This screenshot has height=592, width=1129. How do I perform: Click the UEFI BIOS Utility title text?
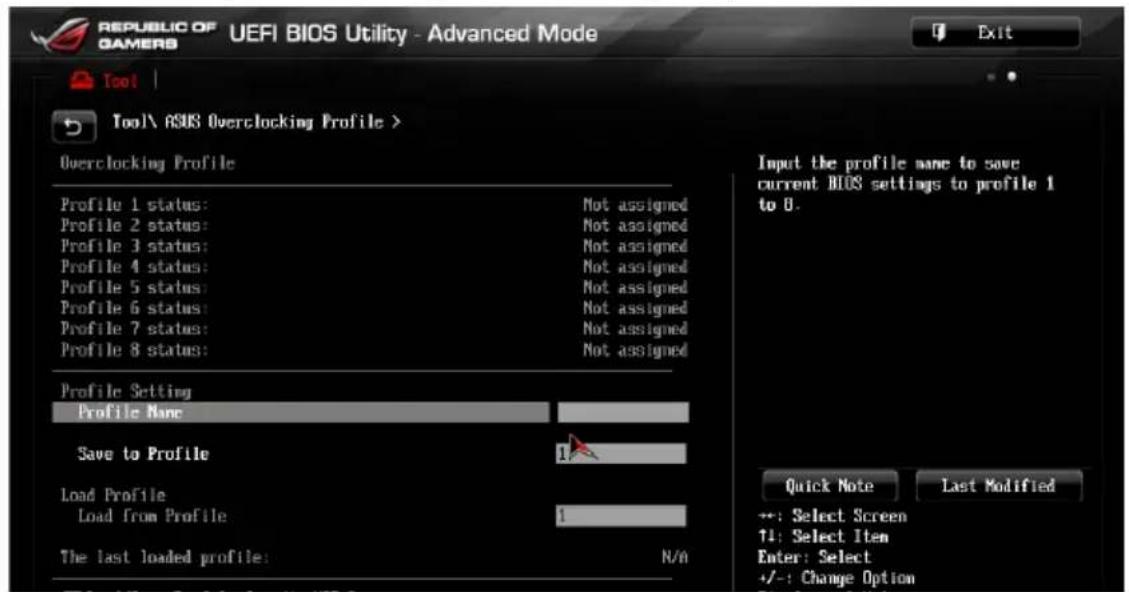413,34
